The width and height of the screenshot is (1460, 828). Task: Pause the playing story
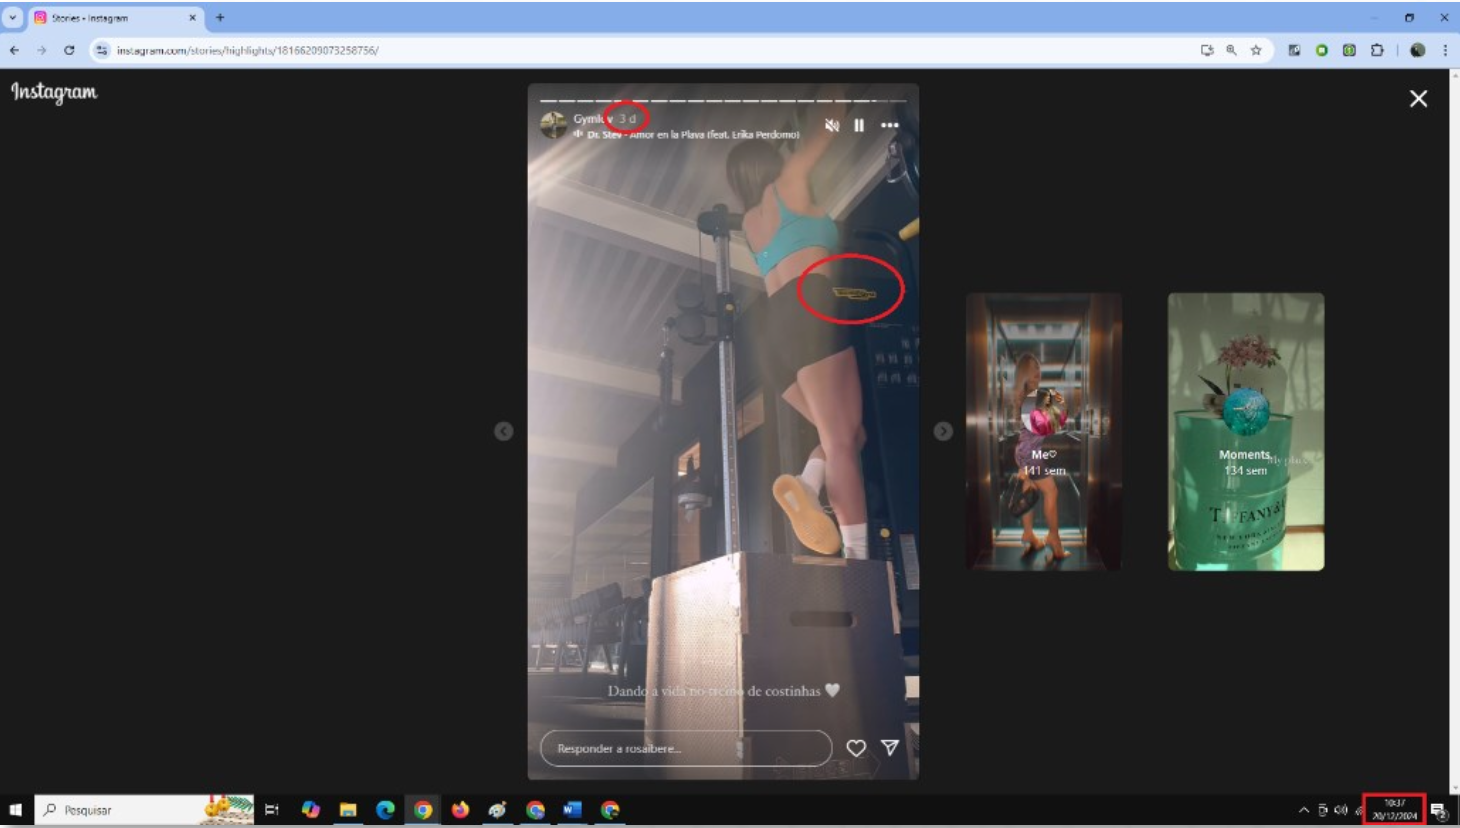(859, 125)
